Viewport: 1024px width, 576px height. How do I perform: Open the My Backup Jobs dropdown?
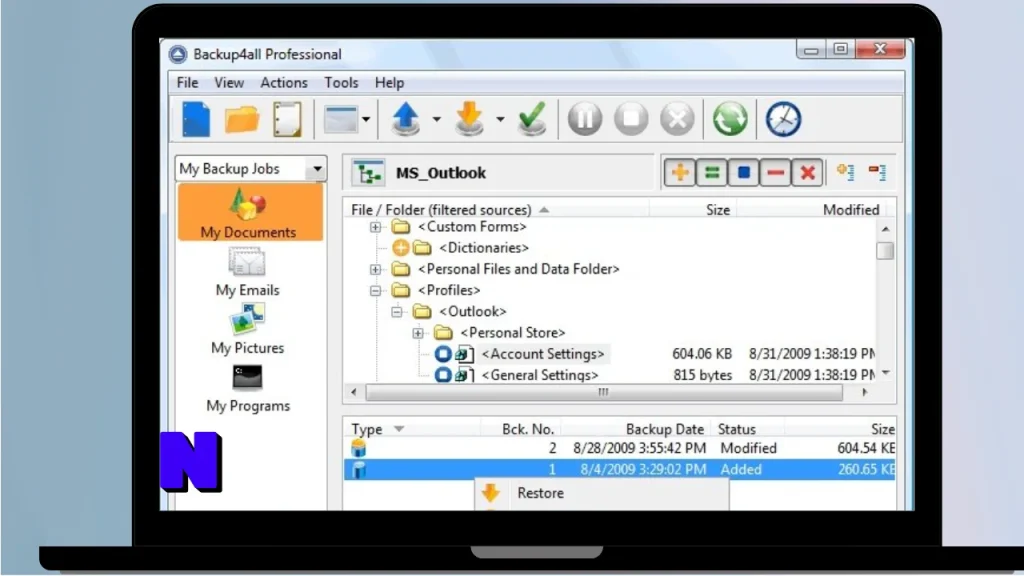[251, 168]
